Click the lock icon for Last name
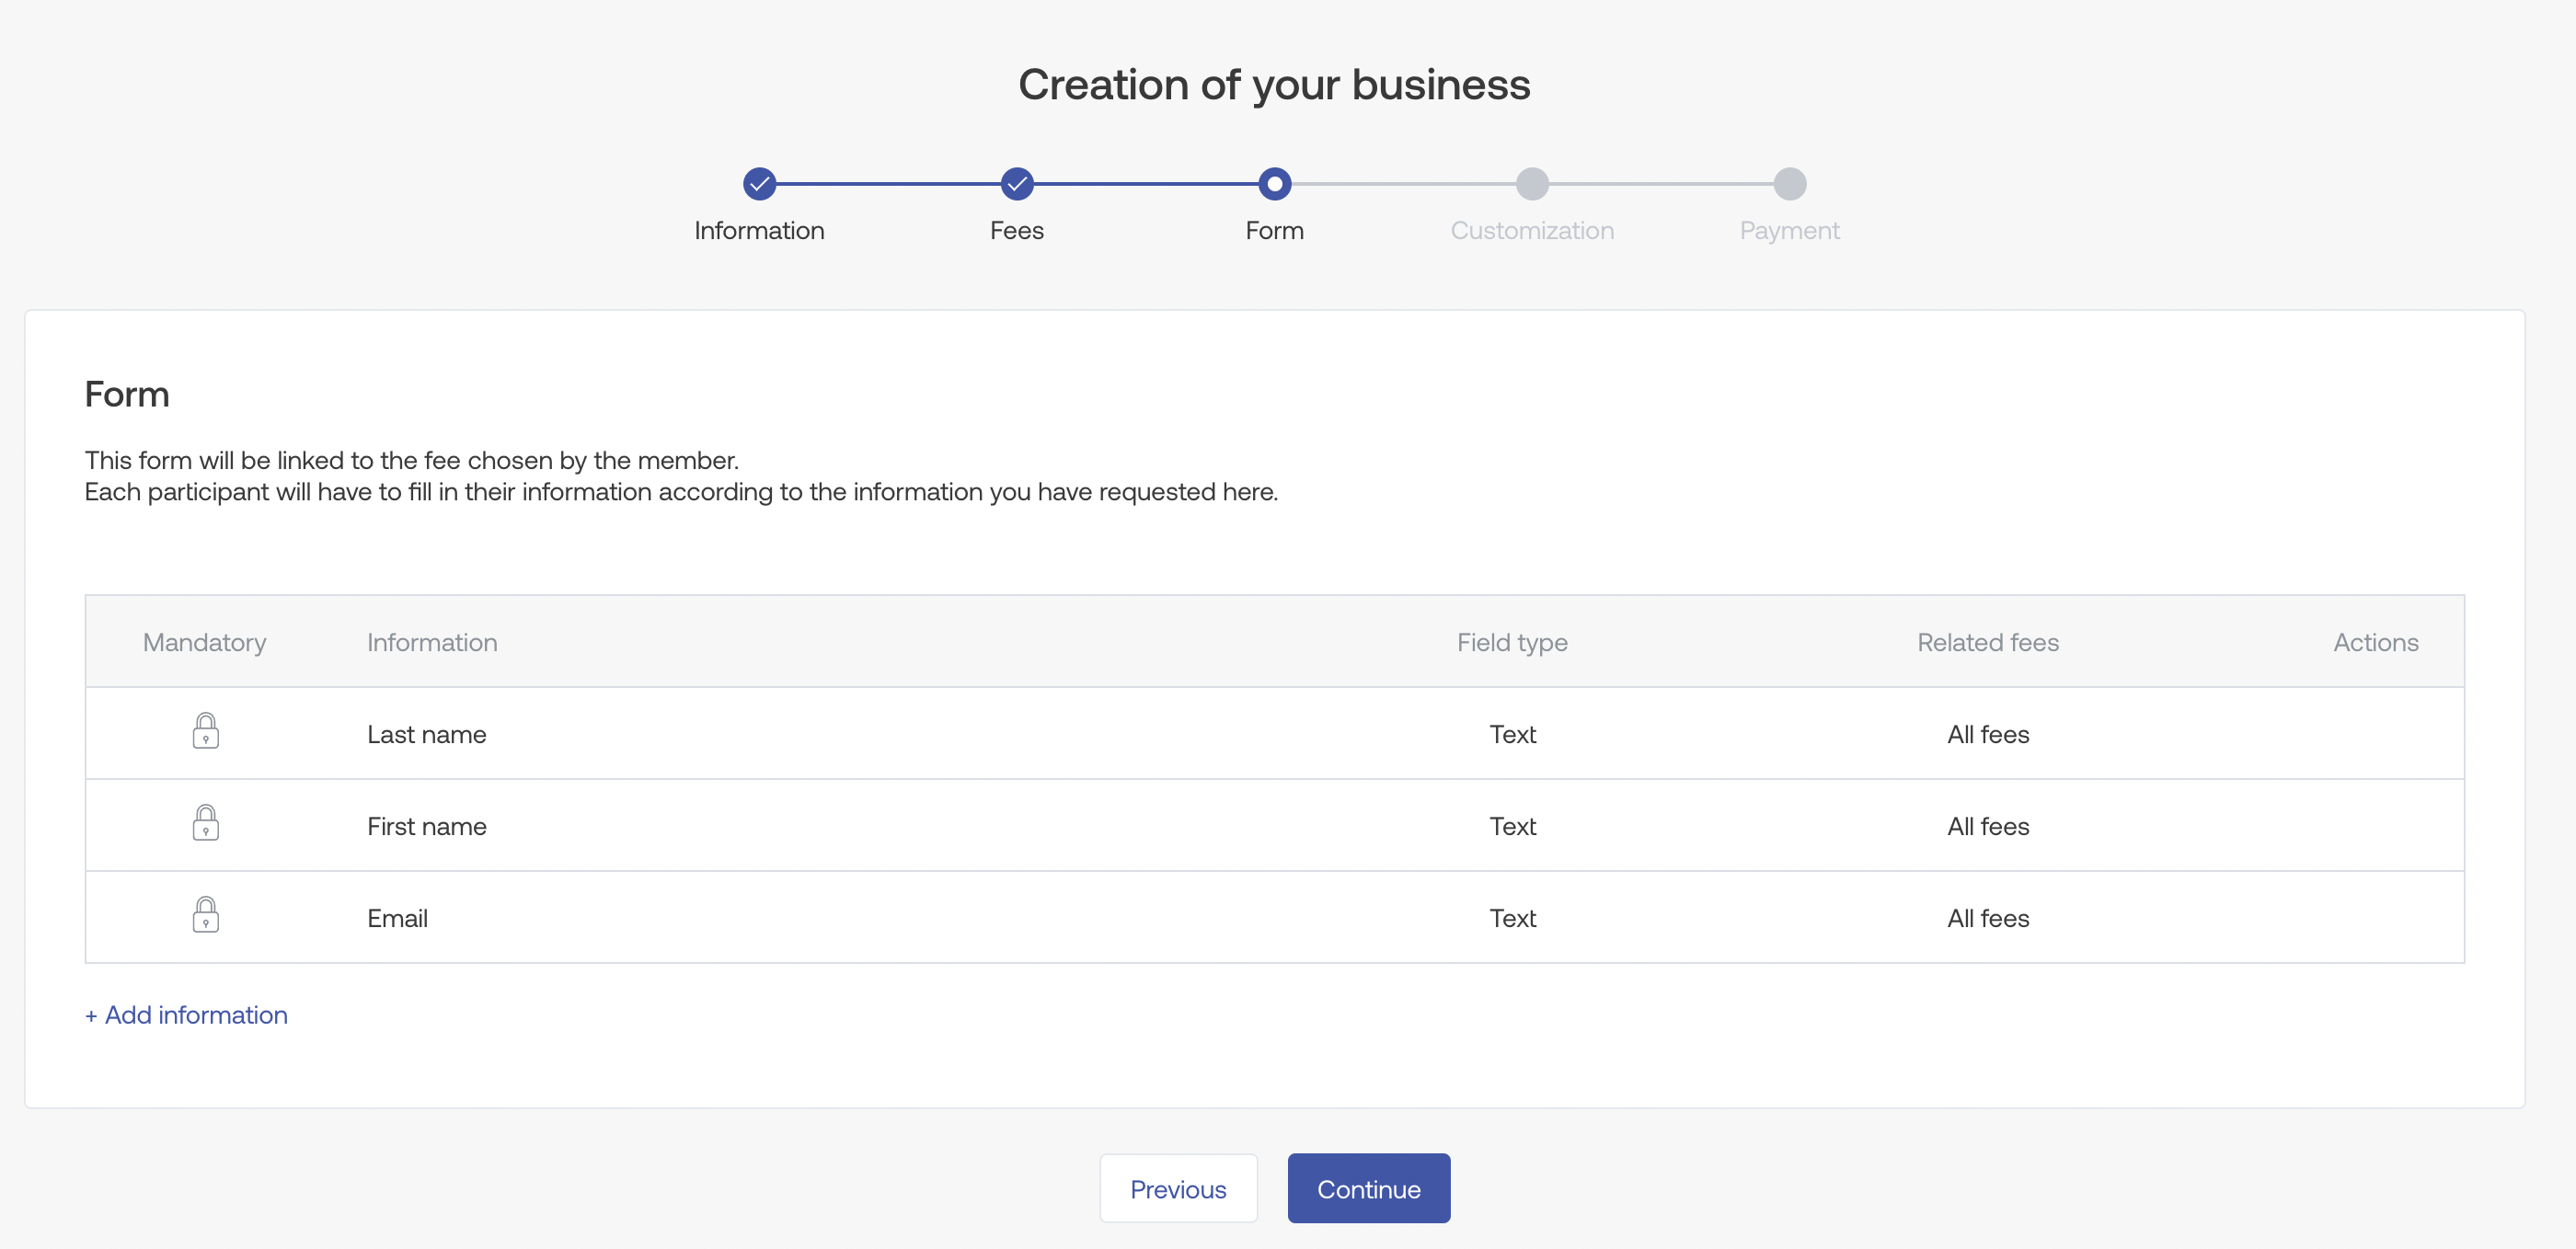Screen dimensions: 2576x1249 pos(205,731)
